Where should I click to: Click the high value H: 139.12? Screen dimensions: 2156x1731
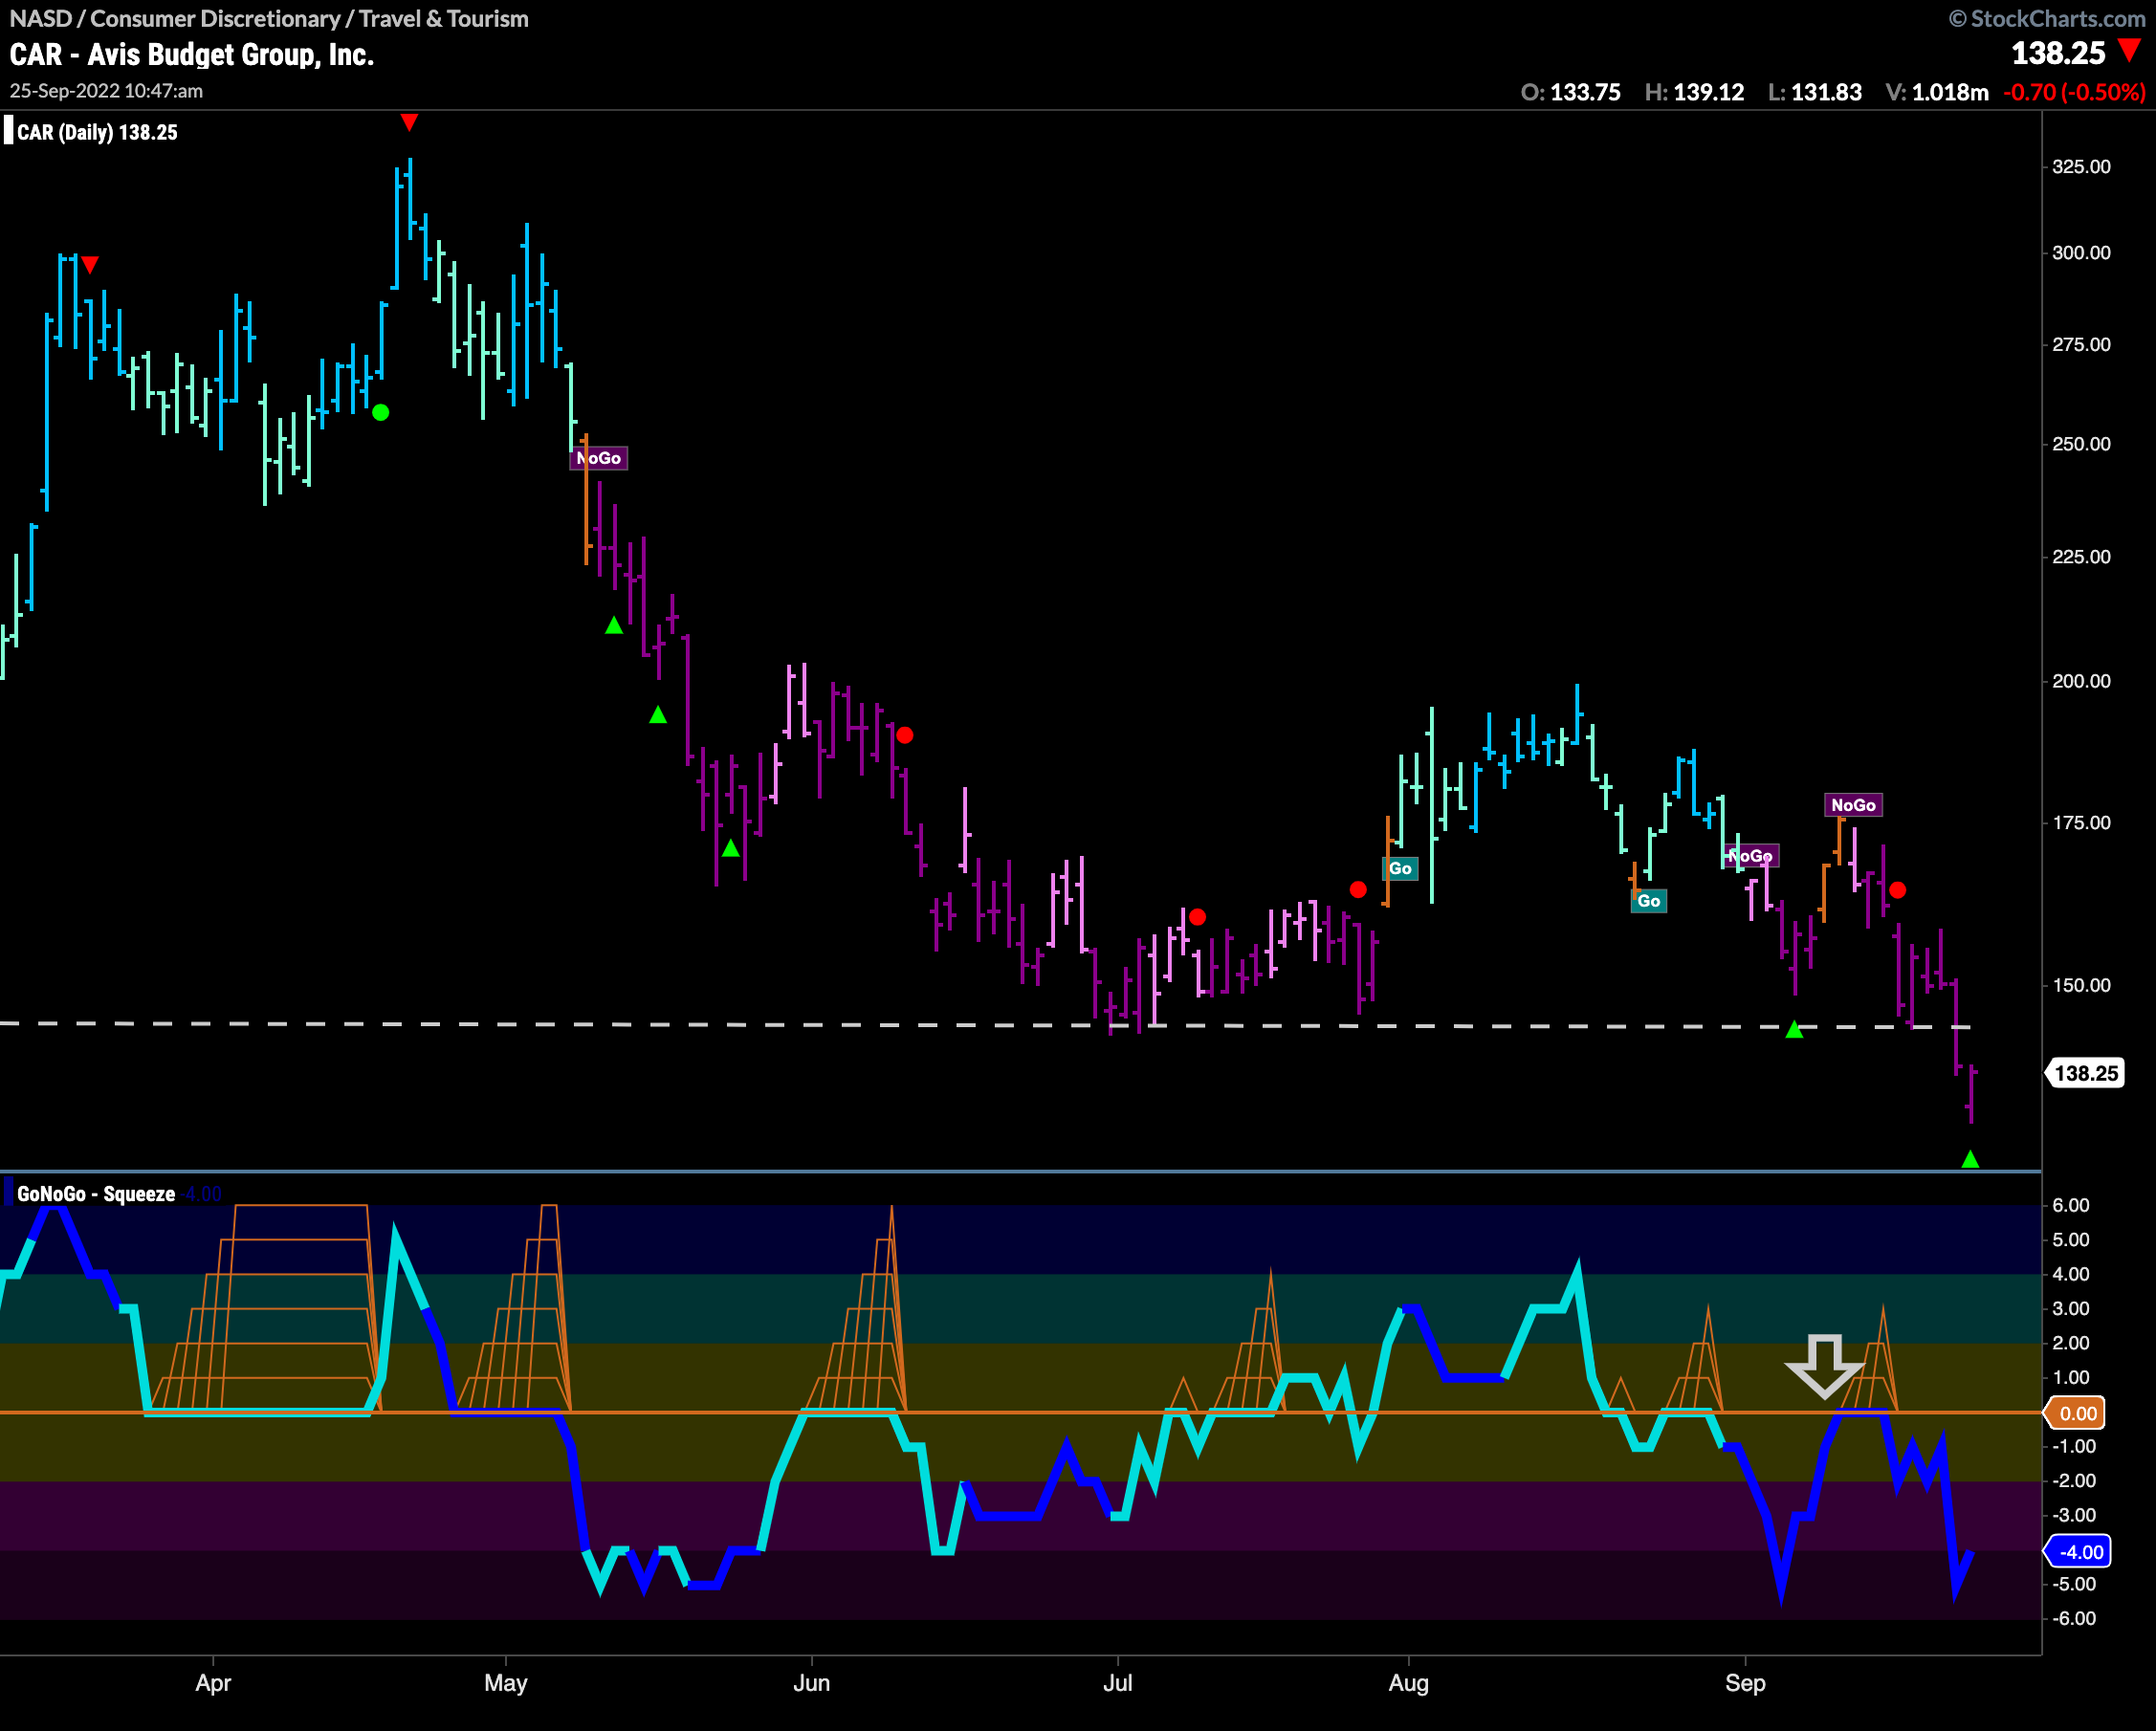click(x=1694, y=92)
